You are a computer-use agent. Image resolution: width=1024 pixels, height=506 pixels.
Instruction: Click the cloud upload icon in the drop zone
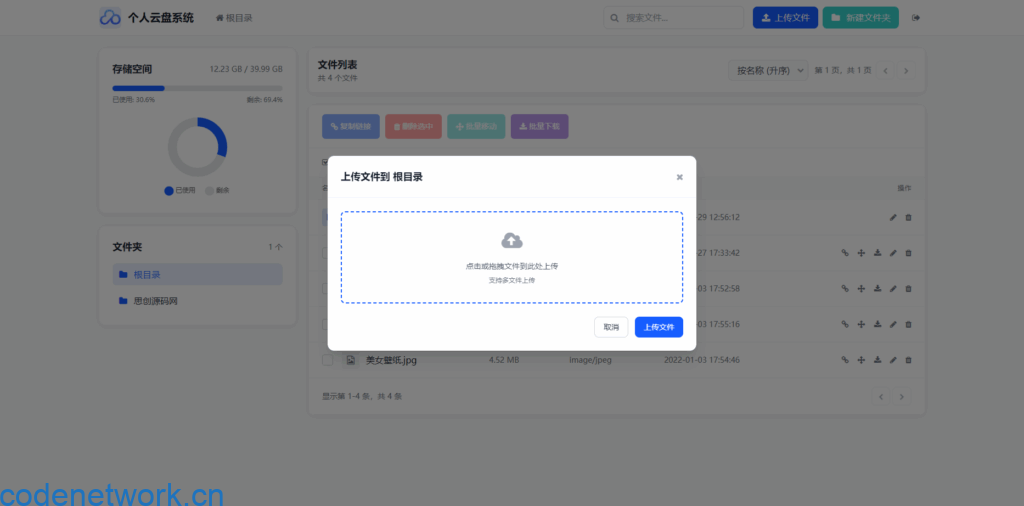pyautogui.click(x=511, y=240)
